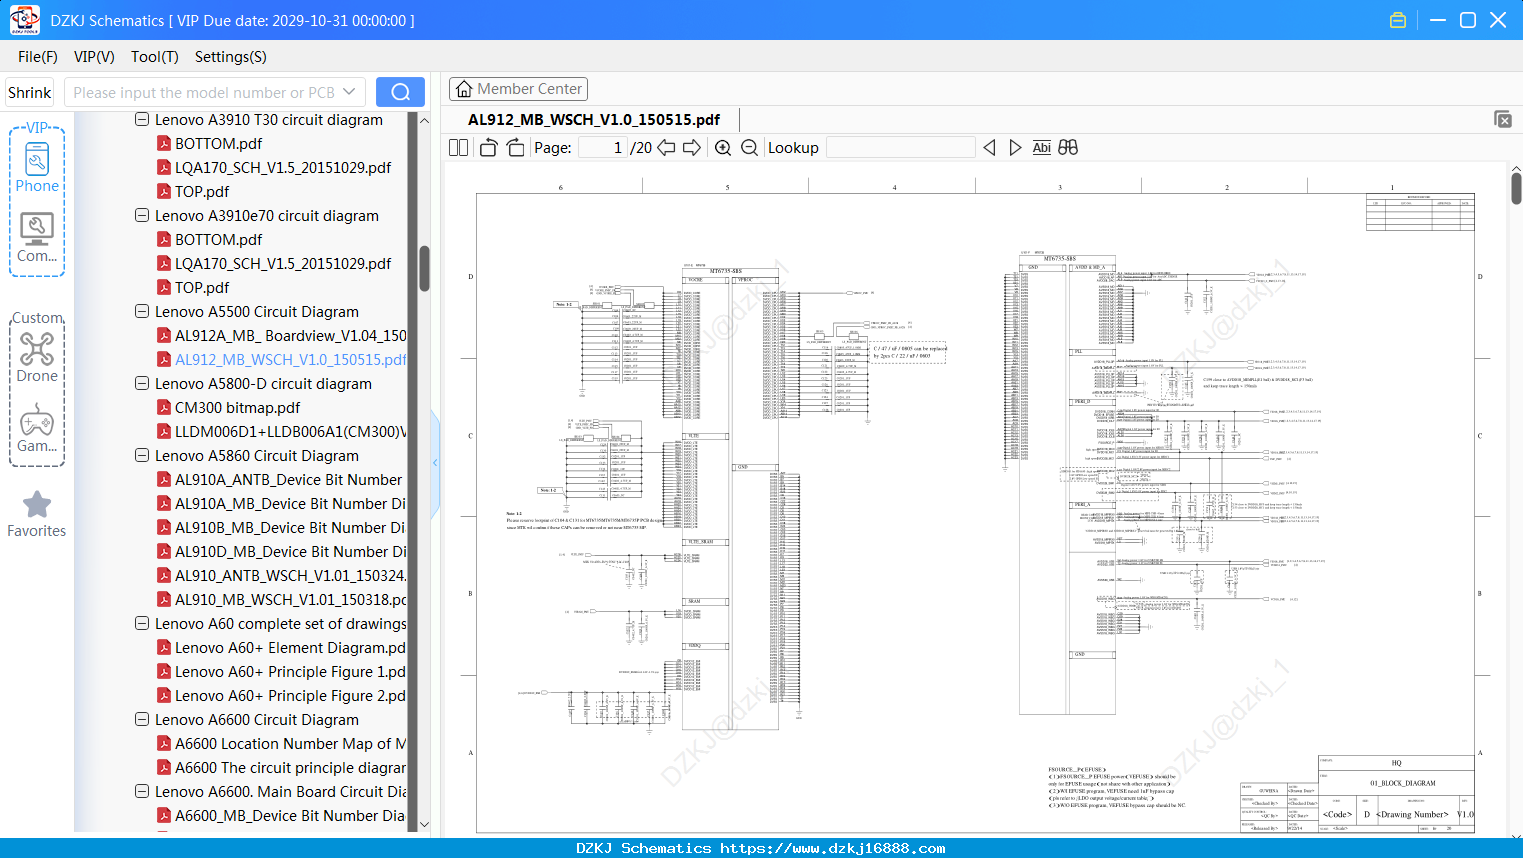
Task: Click the Member Center home icon
Action: coord(464,89)
